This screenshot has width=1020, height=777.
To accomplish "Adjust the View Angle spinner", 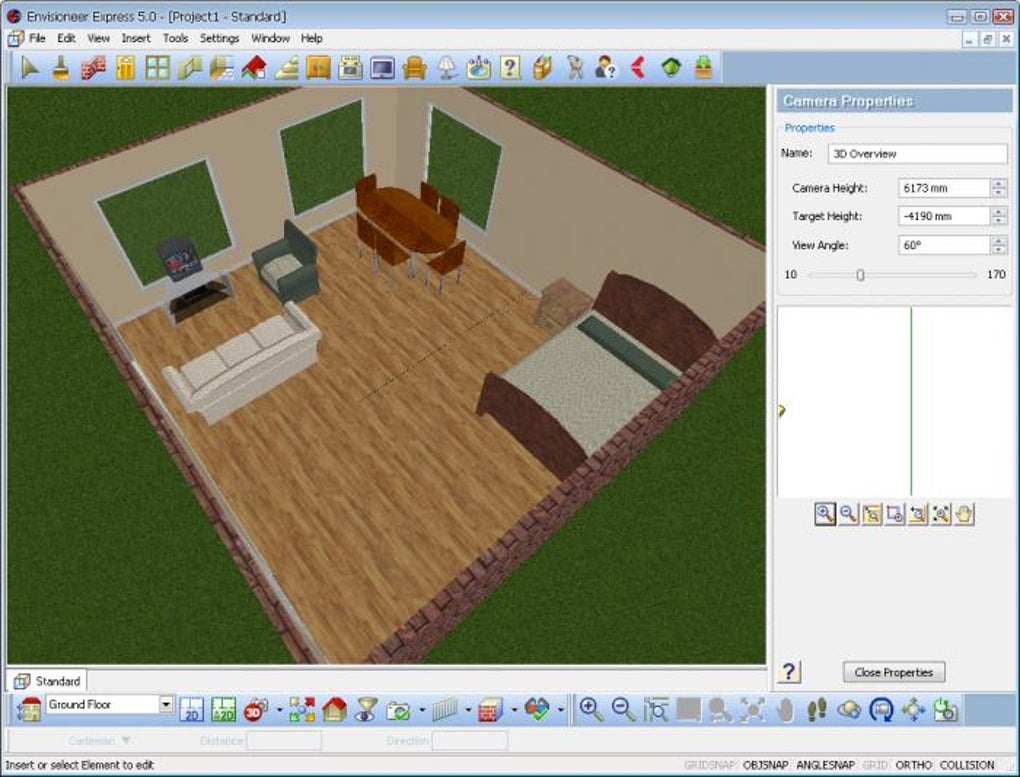I will tap(999, 245).
